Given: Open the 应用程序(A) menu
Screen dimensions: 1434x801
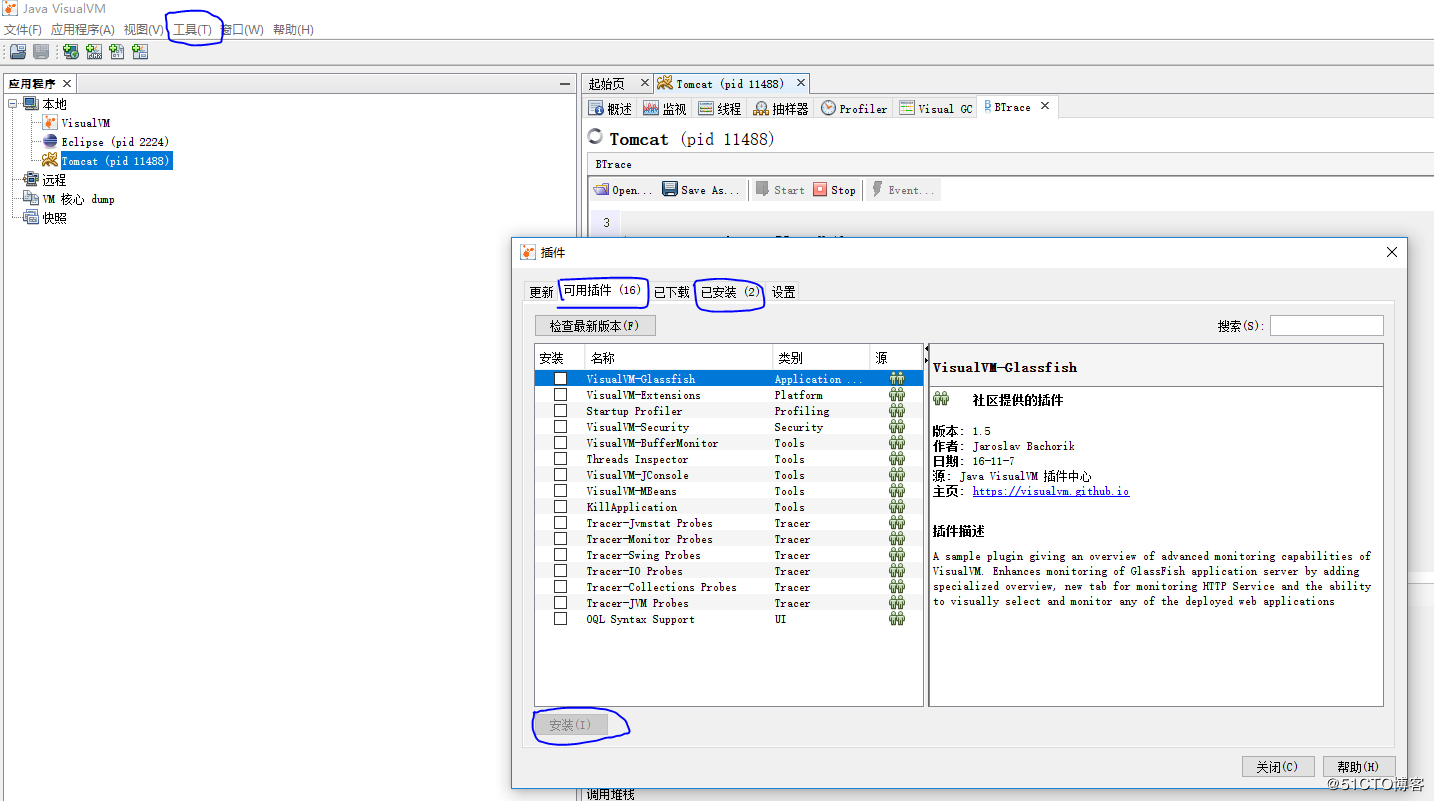Looking at the screenshot, I should click(x=83, y=29).
